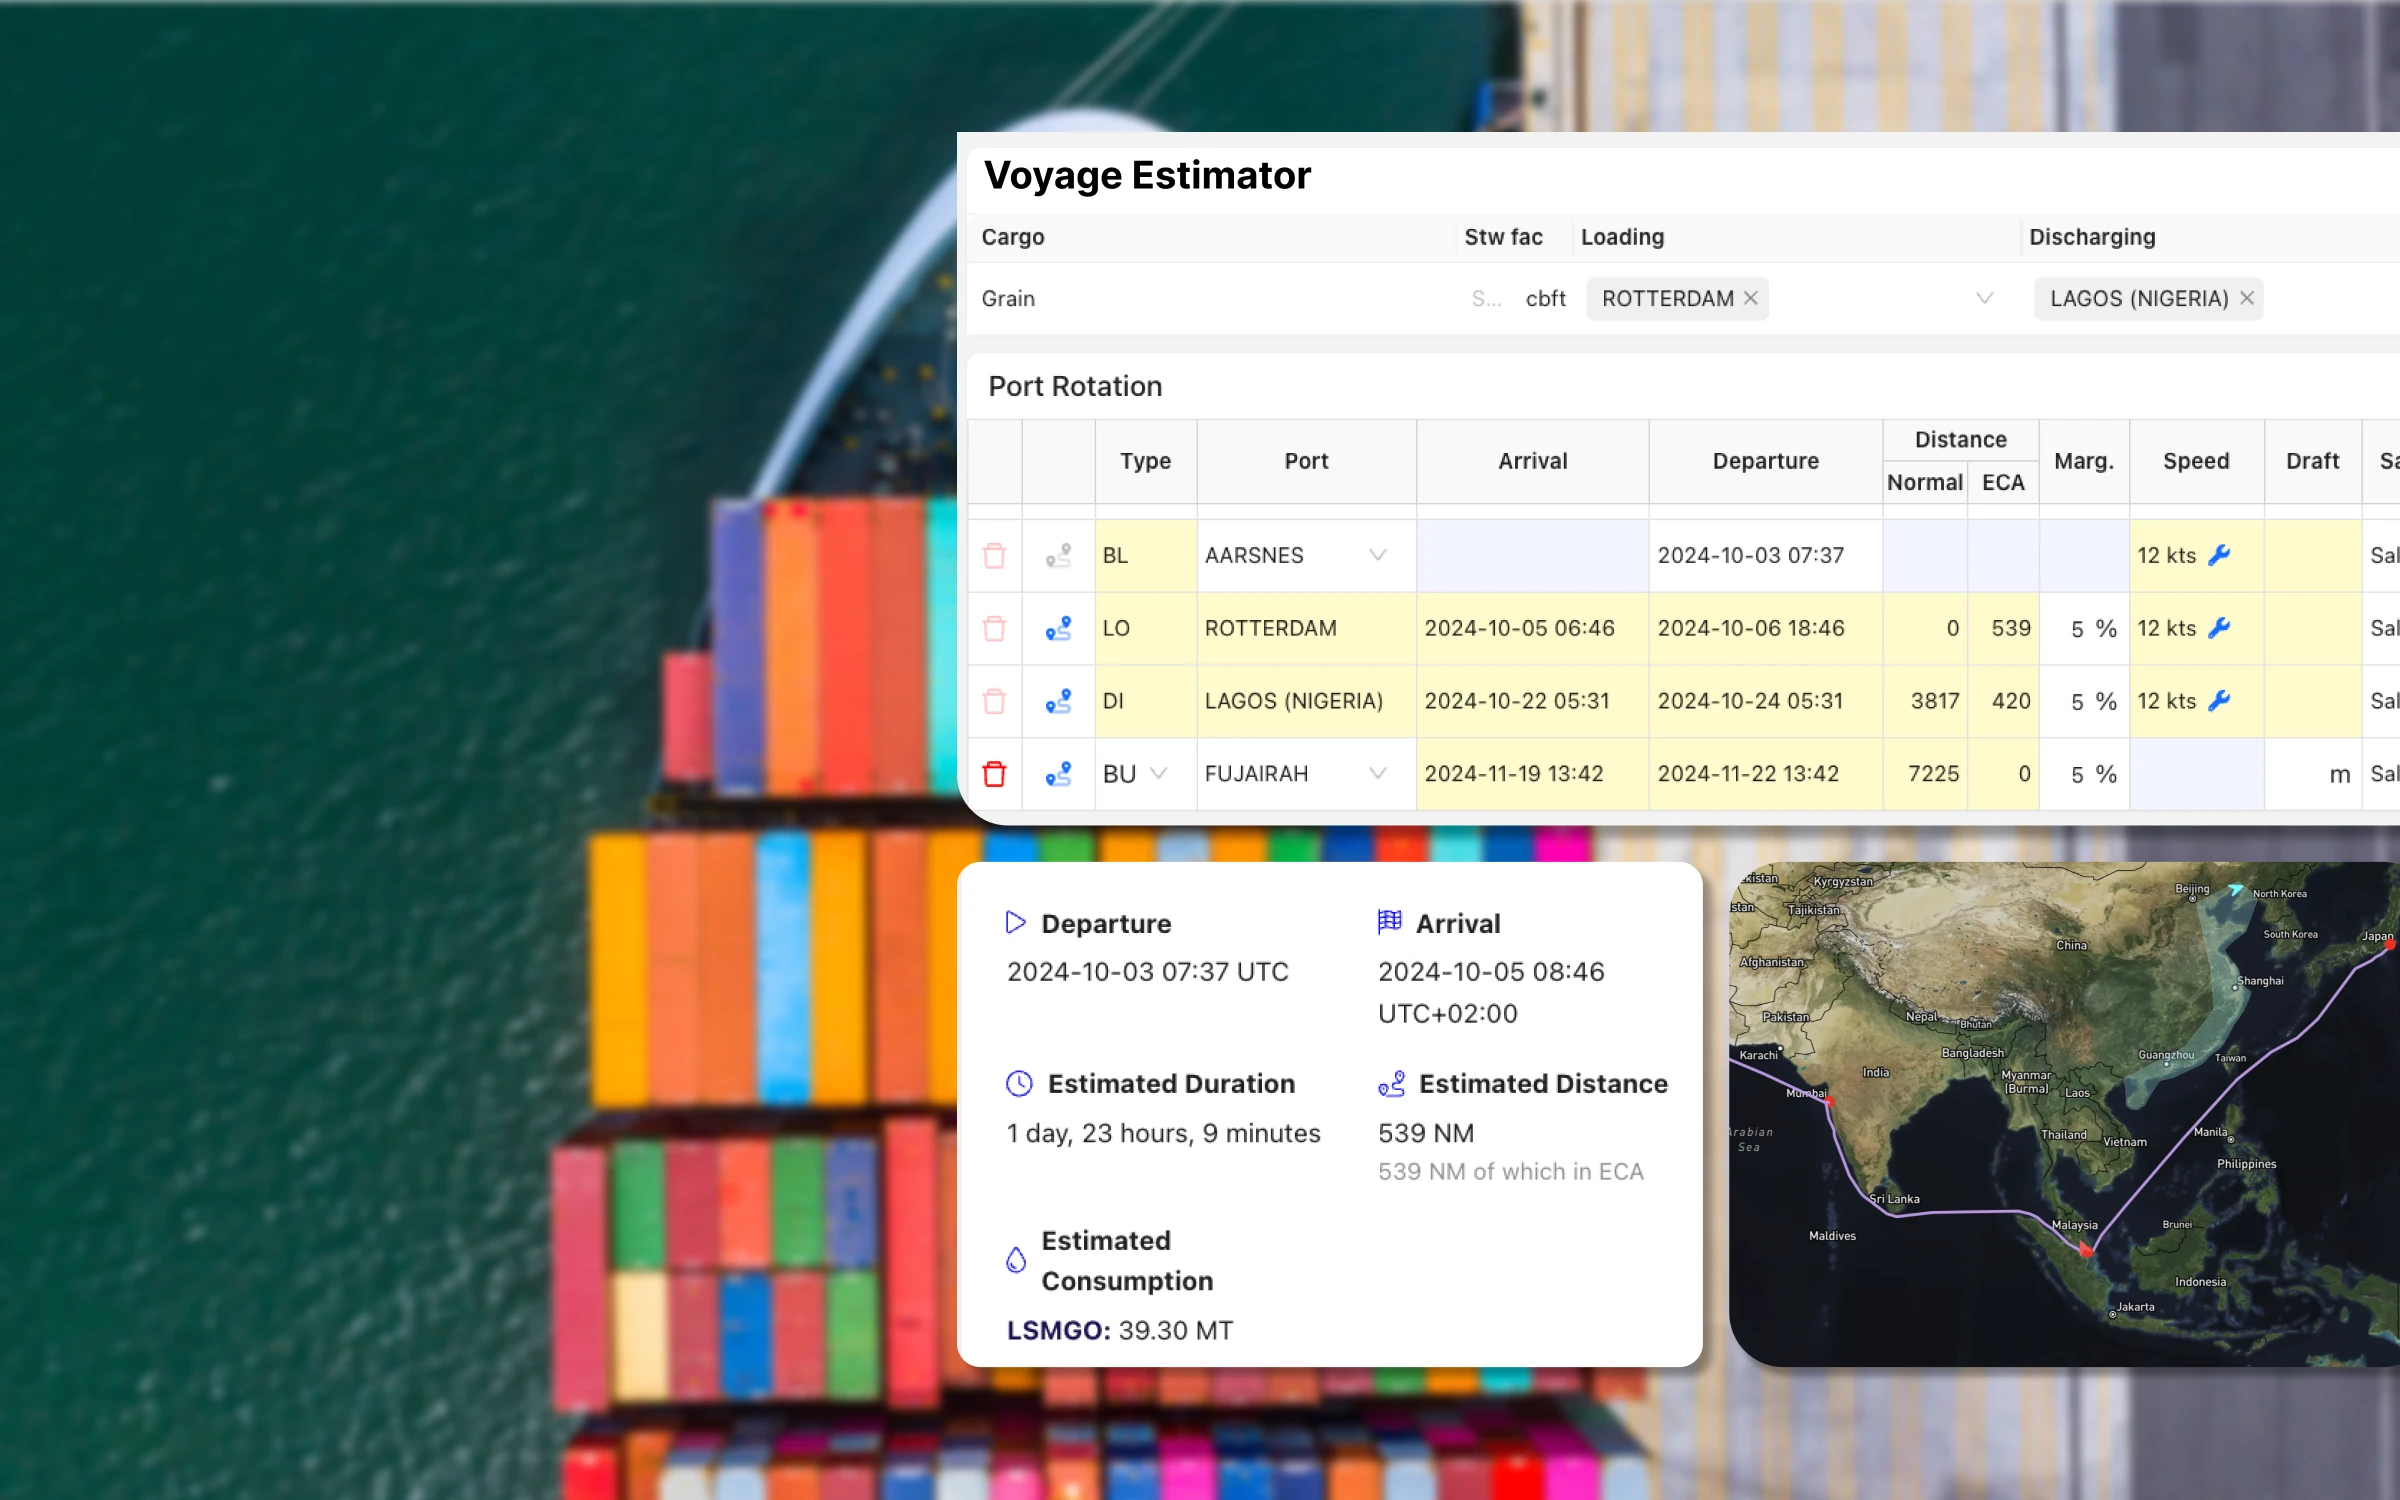Remove ROTTERDAM from Loading ports
Viewport: 2400px width, 1500px height.
point(1751,298)
